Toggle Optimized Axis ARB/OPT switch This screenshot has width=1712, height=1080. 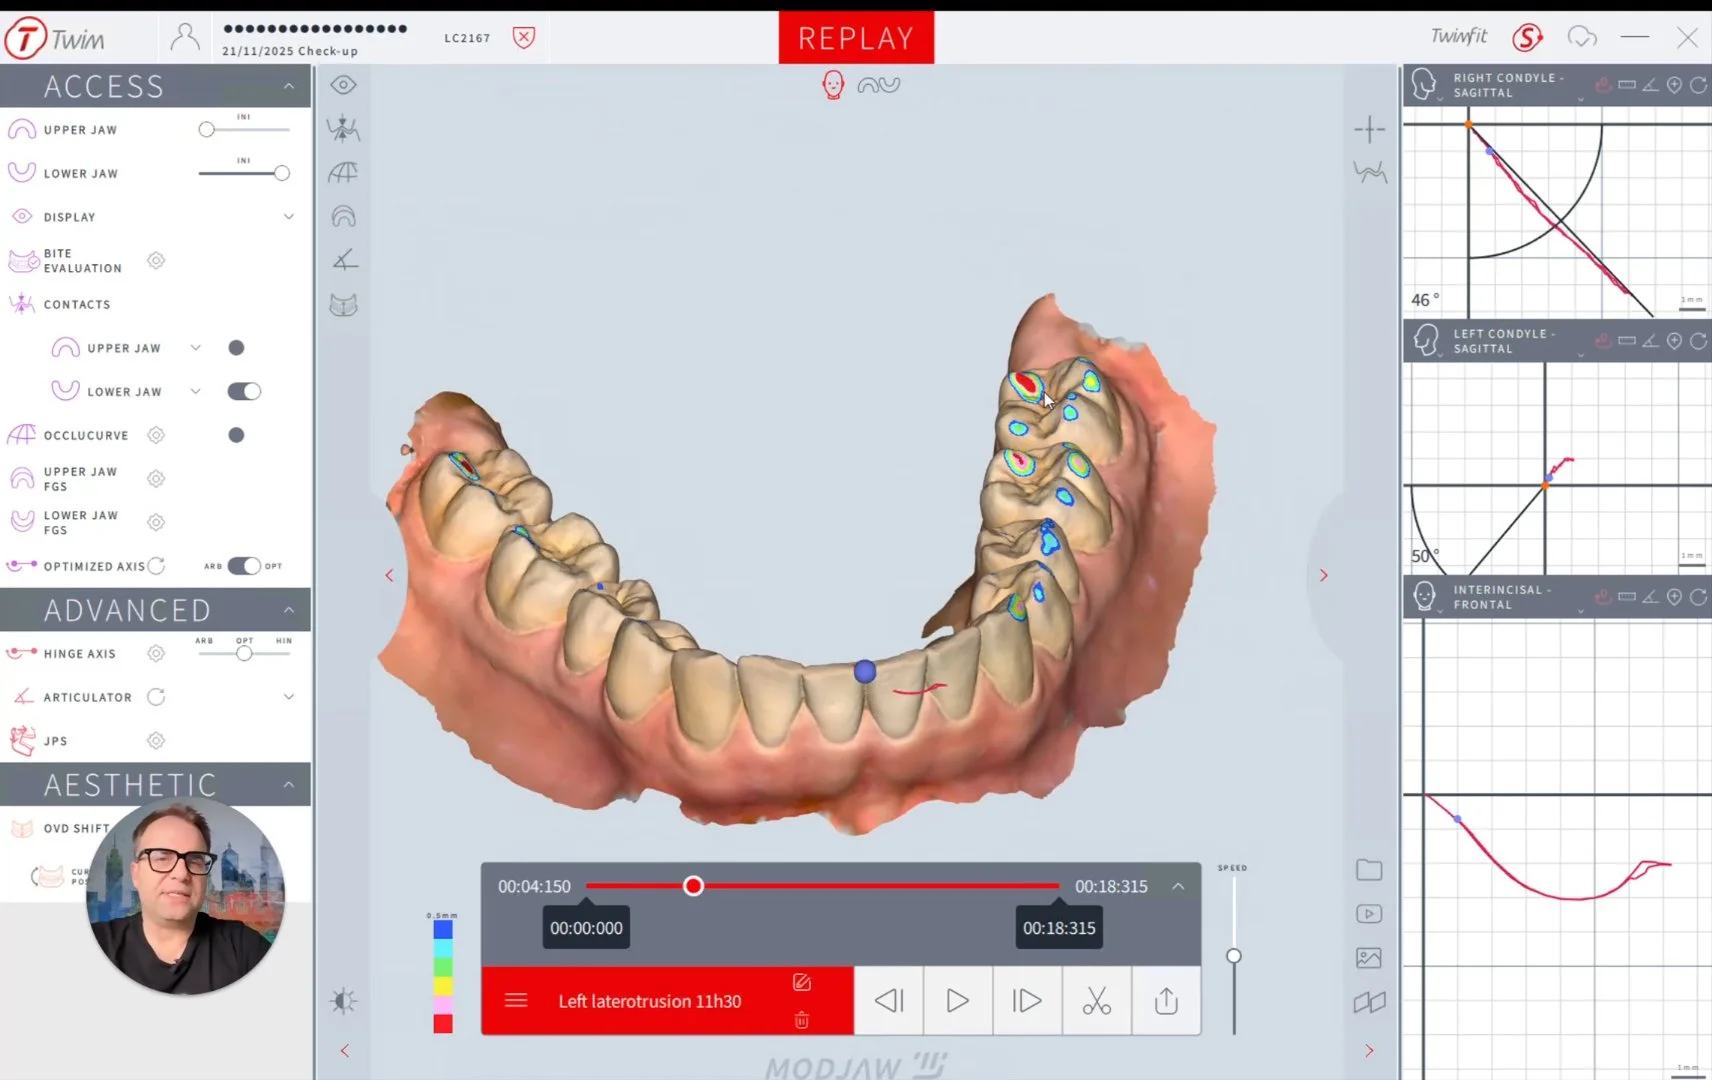point(243,566)
